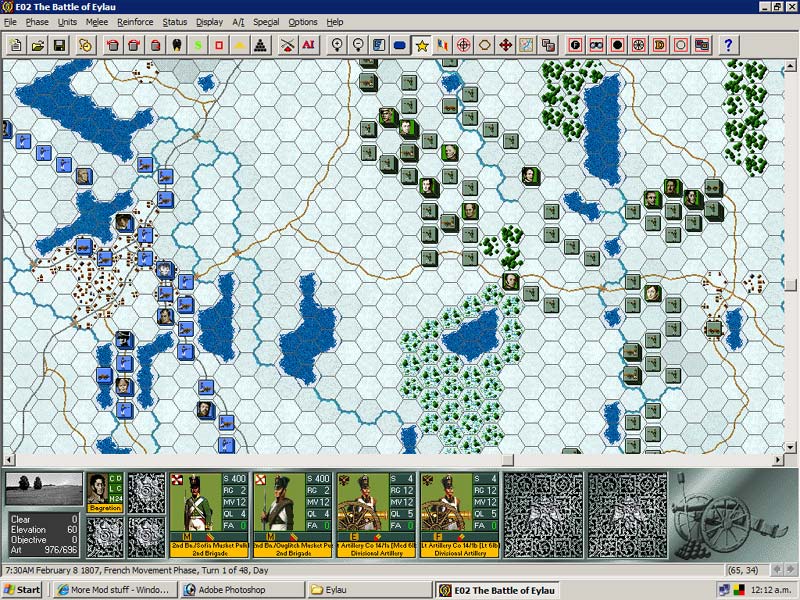Open the Reinforce menu
This screenshot has height=600, width=800.
[x=135, y=22]
